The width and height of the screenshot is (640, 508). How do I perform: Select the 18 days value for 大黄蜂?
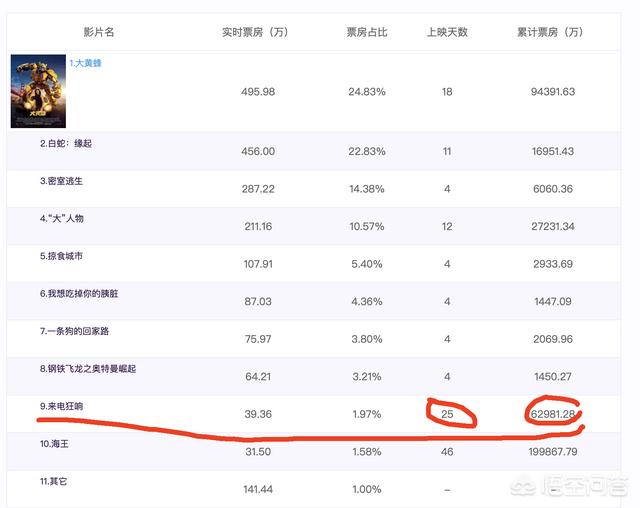pyautogui.click(x=447, y=92)
